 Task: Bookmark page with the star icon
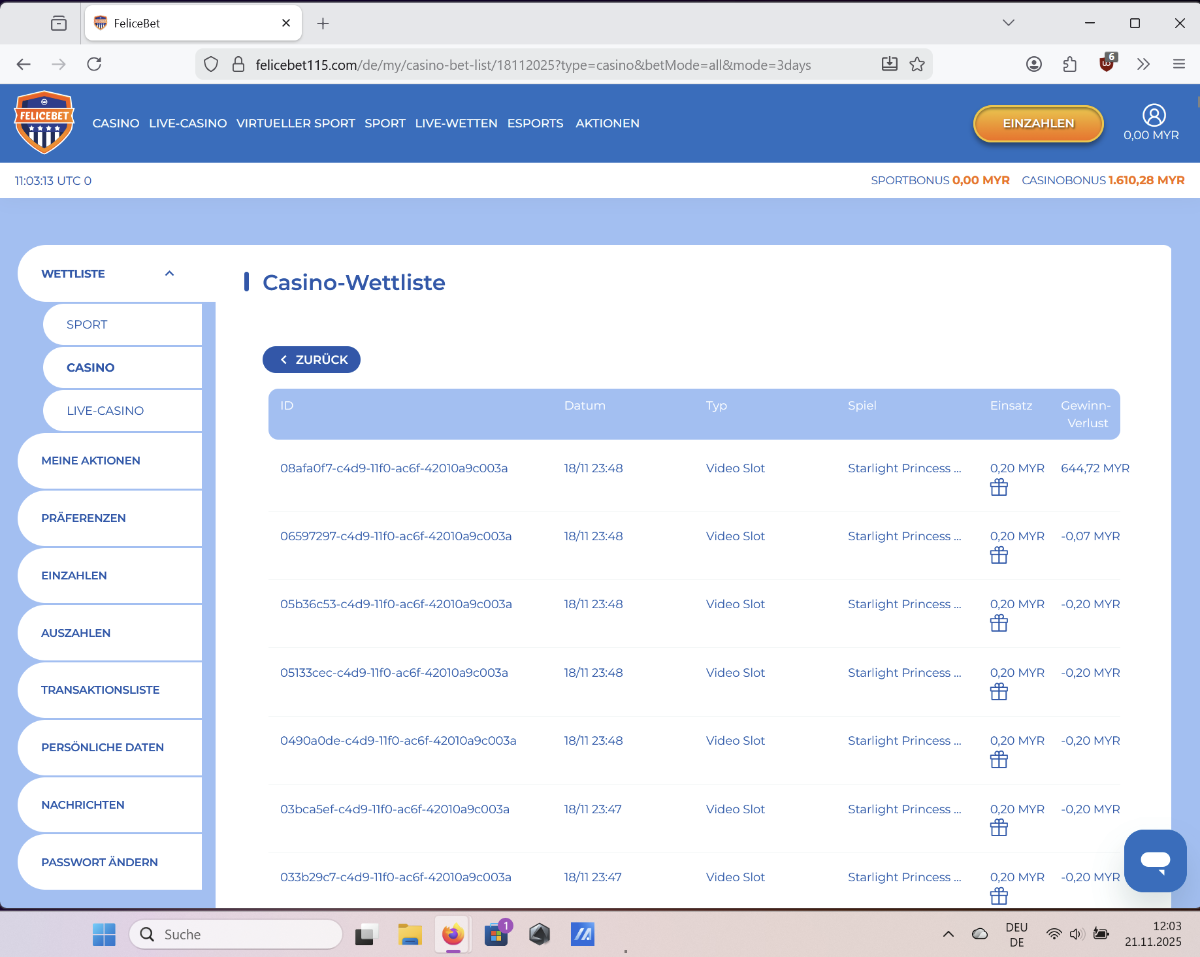click(917, 64)
